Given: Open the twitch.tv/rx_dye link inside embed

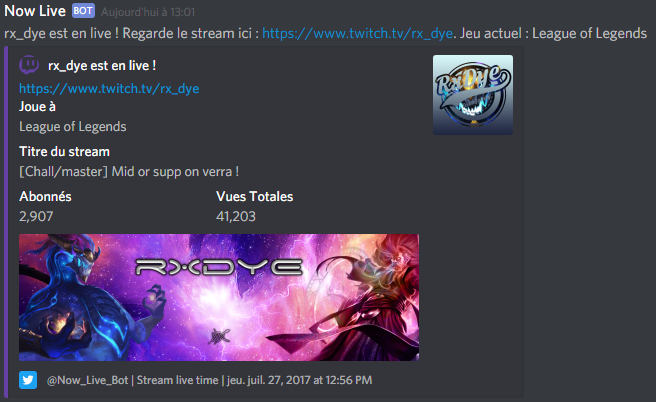Looking at the screenshot, I should click(x=109, y=89).
